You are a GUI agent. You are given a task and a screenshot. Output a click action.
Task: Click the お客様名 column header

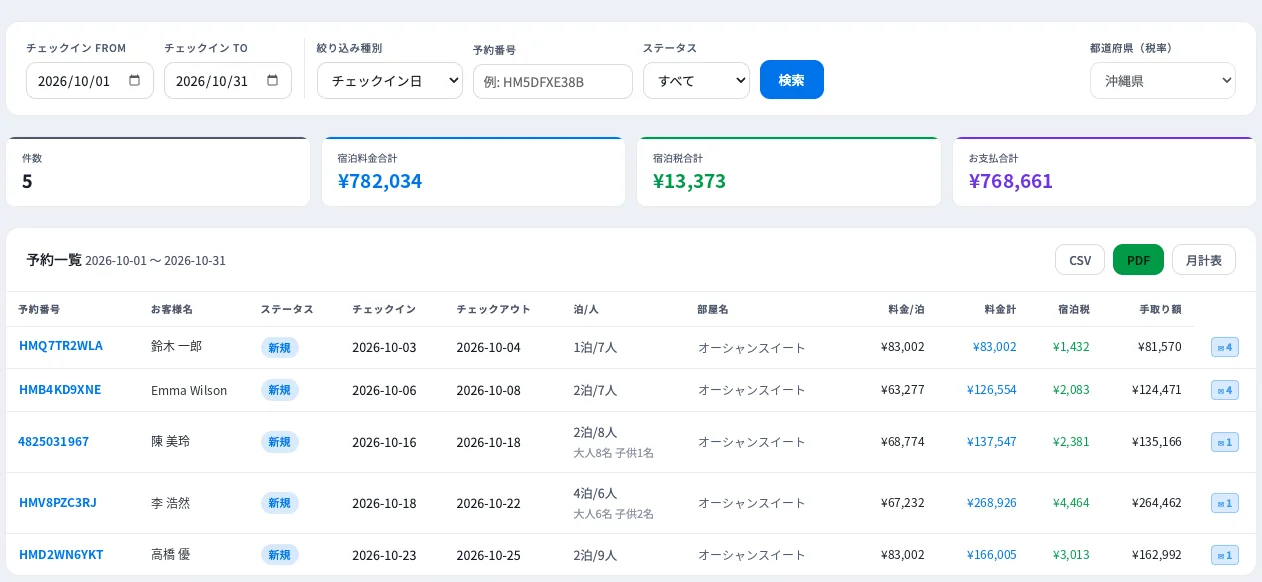pos(172,309)
